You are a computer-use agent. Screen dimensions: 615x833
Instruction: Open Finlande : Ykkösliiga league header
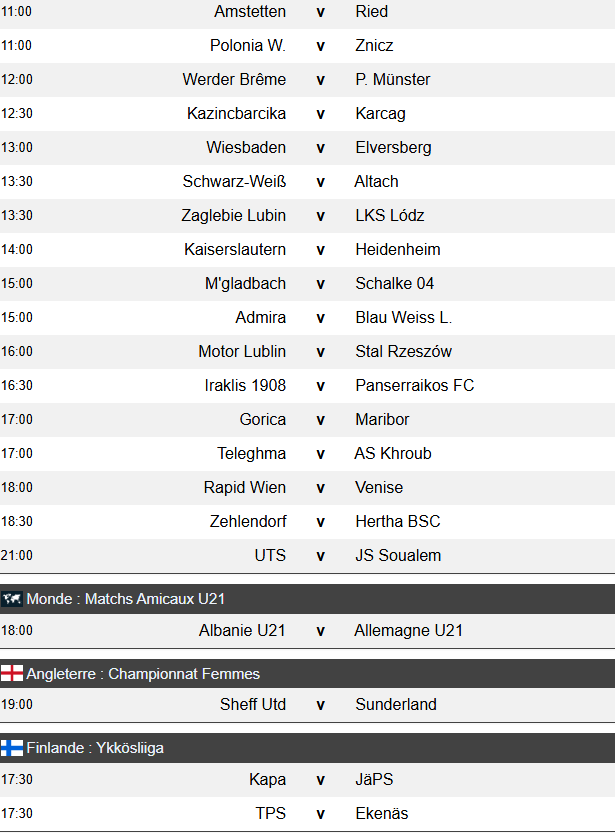96,748
